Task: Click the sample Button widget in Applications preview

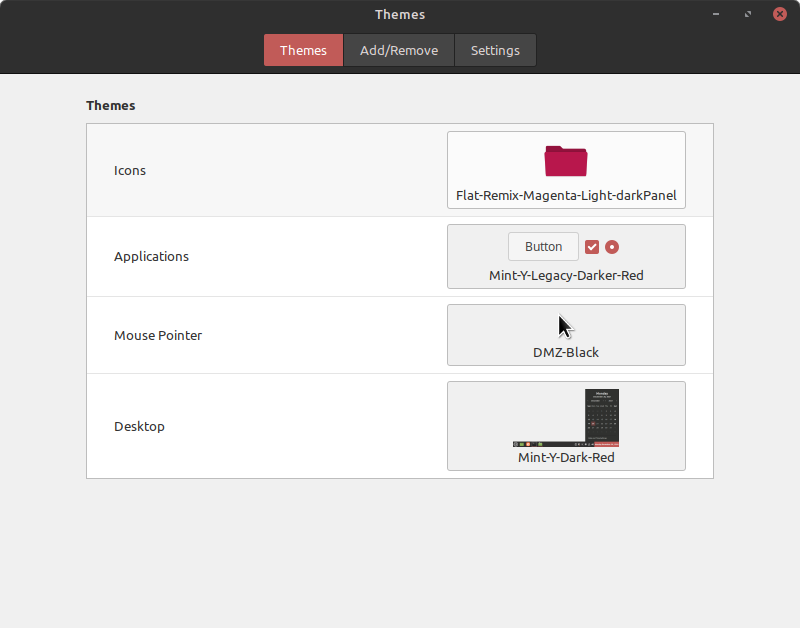Action: (x=543, y=246)
